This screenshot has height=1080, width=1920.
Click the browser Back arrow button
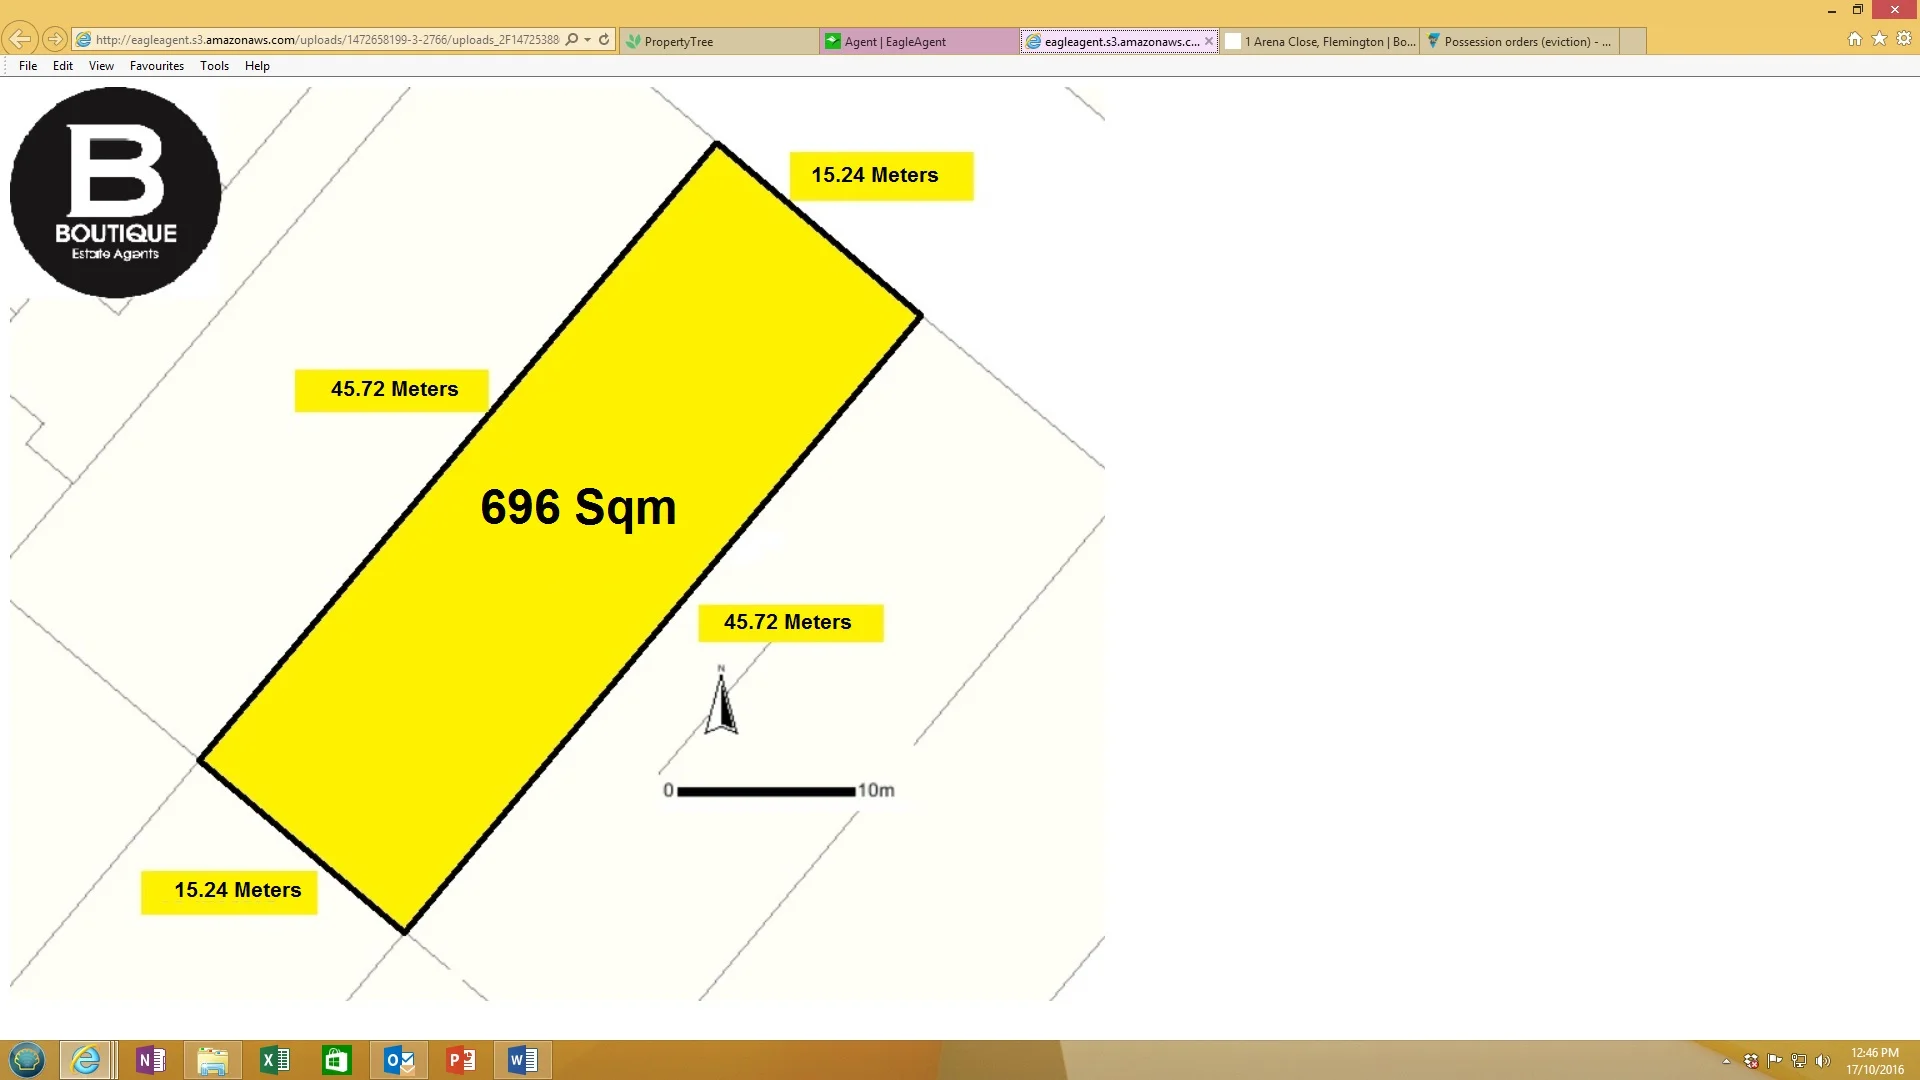coord(20,39)
